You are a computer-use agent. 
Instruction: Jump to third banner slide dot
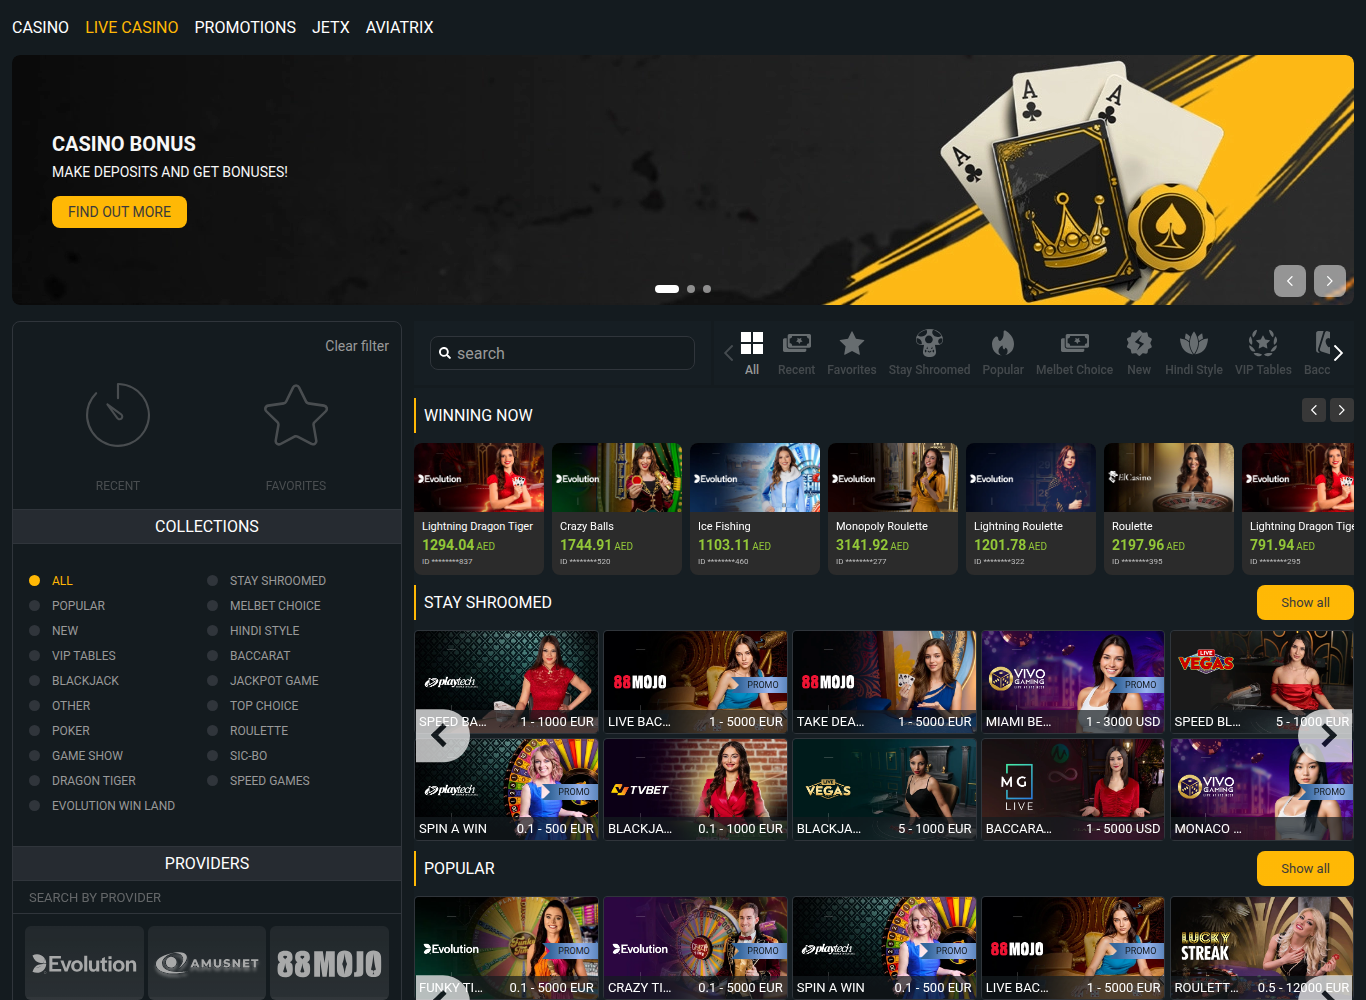click(x=707, y=289)
